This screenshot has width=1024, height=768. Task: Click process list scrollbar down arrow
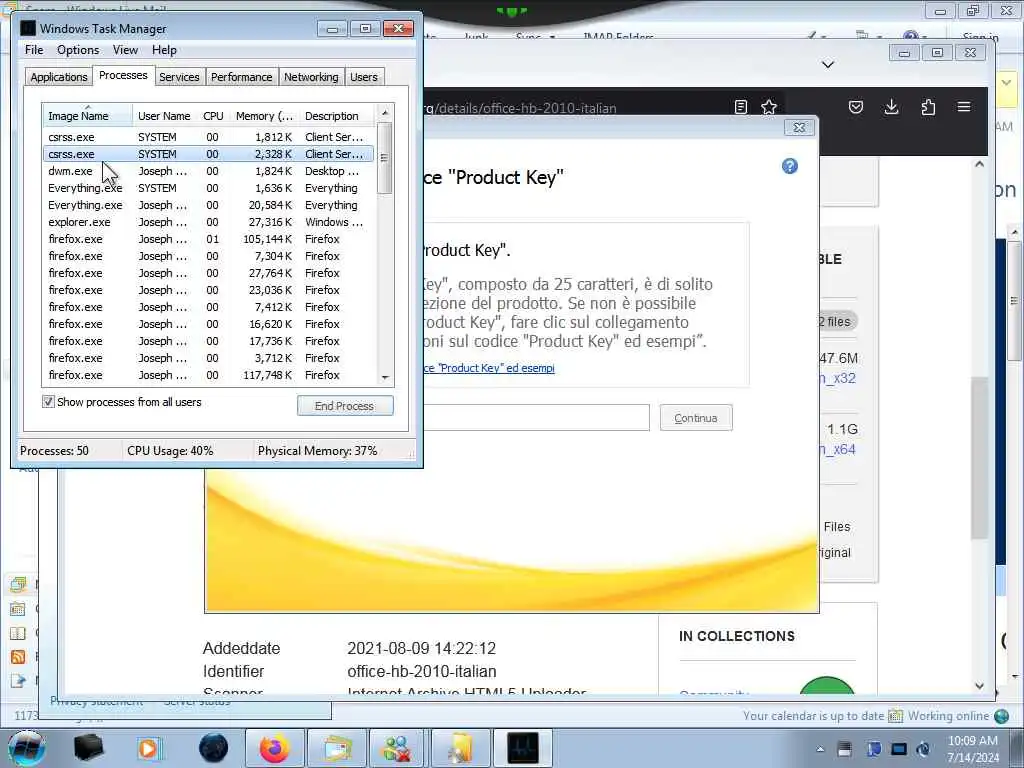click(x=385, y=377)
